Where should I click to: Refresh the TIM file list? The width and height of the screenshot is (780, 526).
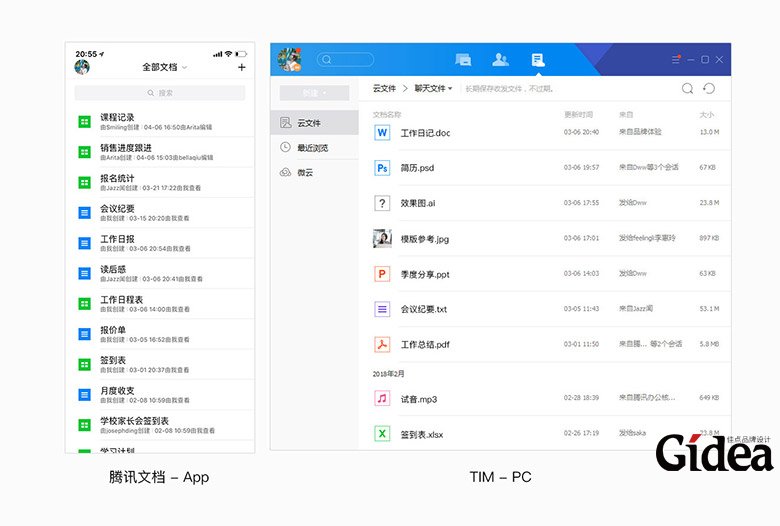[709, 89]
